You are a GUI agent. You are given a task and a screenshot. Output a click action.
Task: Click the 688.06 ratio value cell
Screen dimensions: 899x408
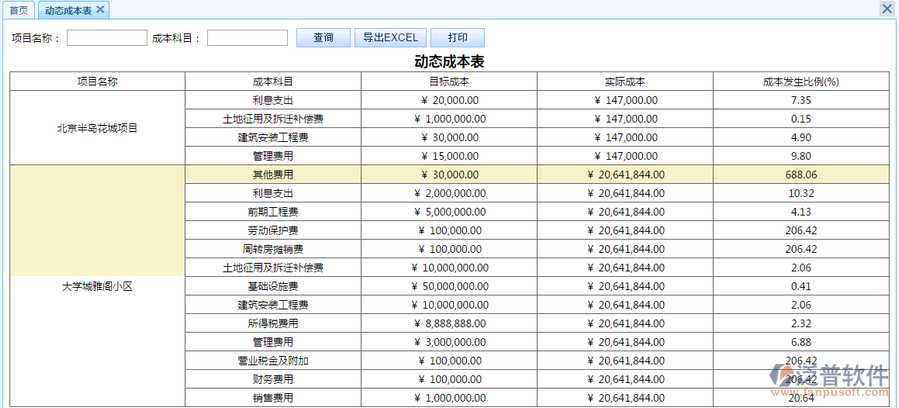click(x=800, y=174)
